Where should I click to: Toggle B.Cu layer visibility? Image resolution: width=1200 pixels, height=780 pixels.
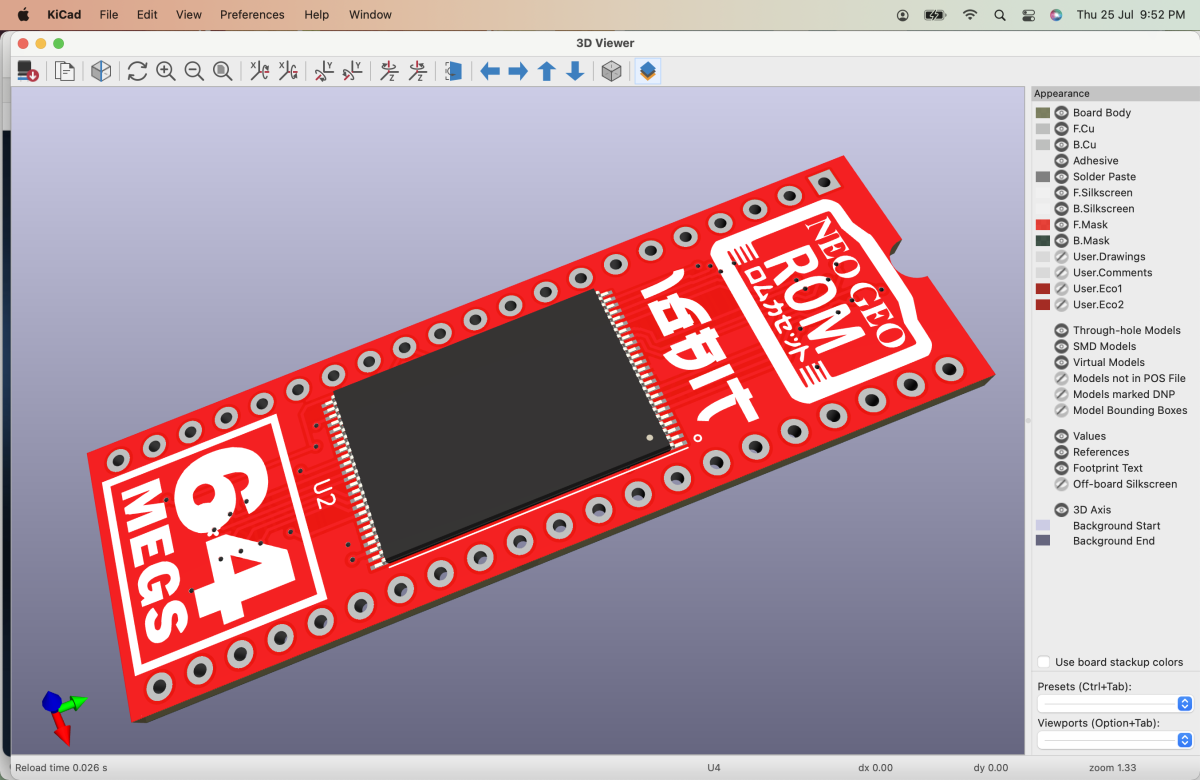pos(1062,145)
